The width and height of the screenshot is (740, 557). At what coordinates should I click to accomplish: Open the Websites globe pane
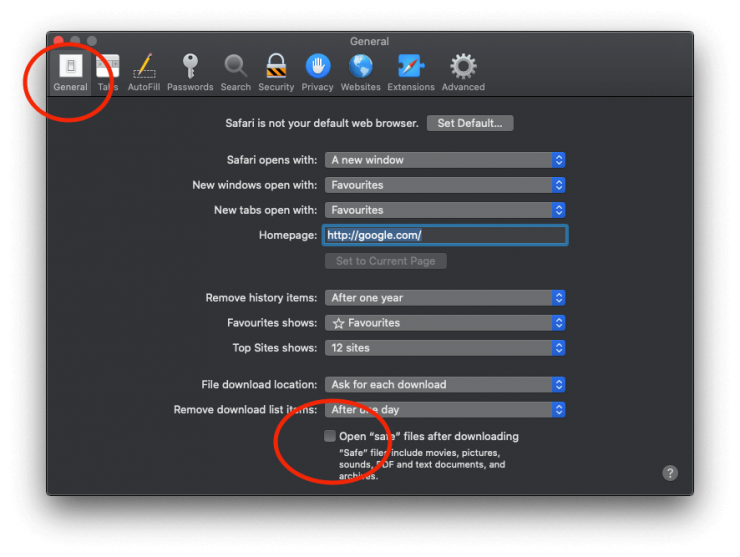pyautogui.click(x=361, y=73)
